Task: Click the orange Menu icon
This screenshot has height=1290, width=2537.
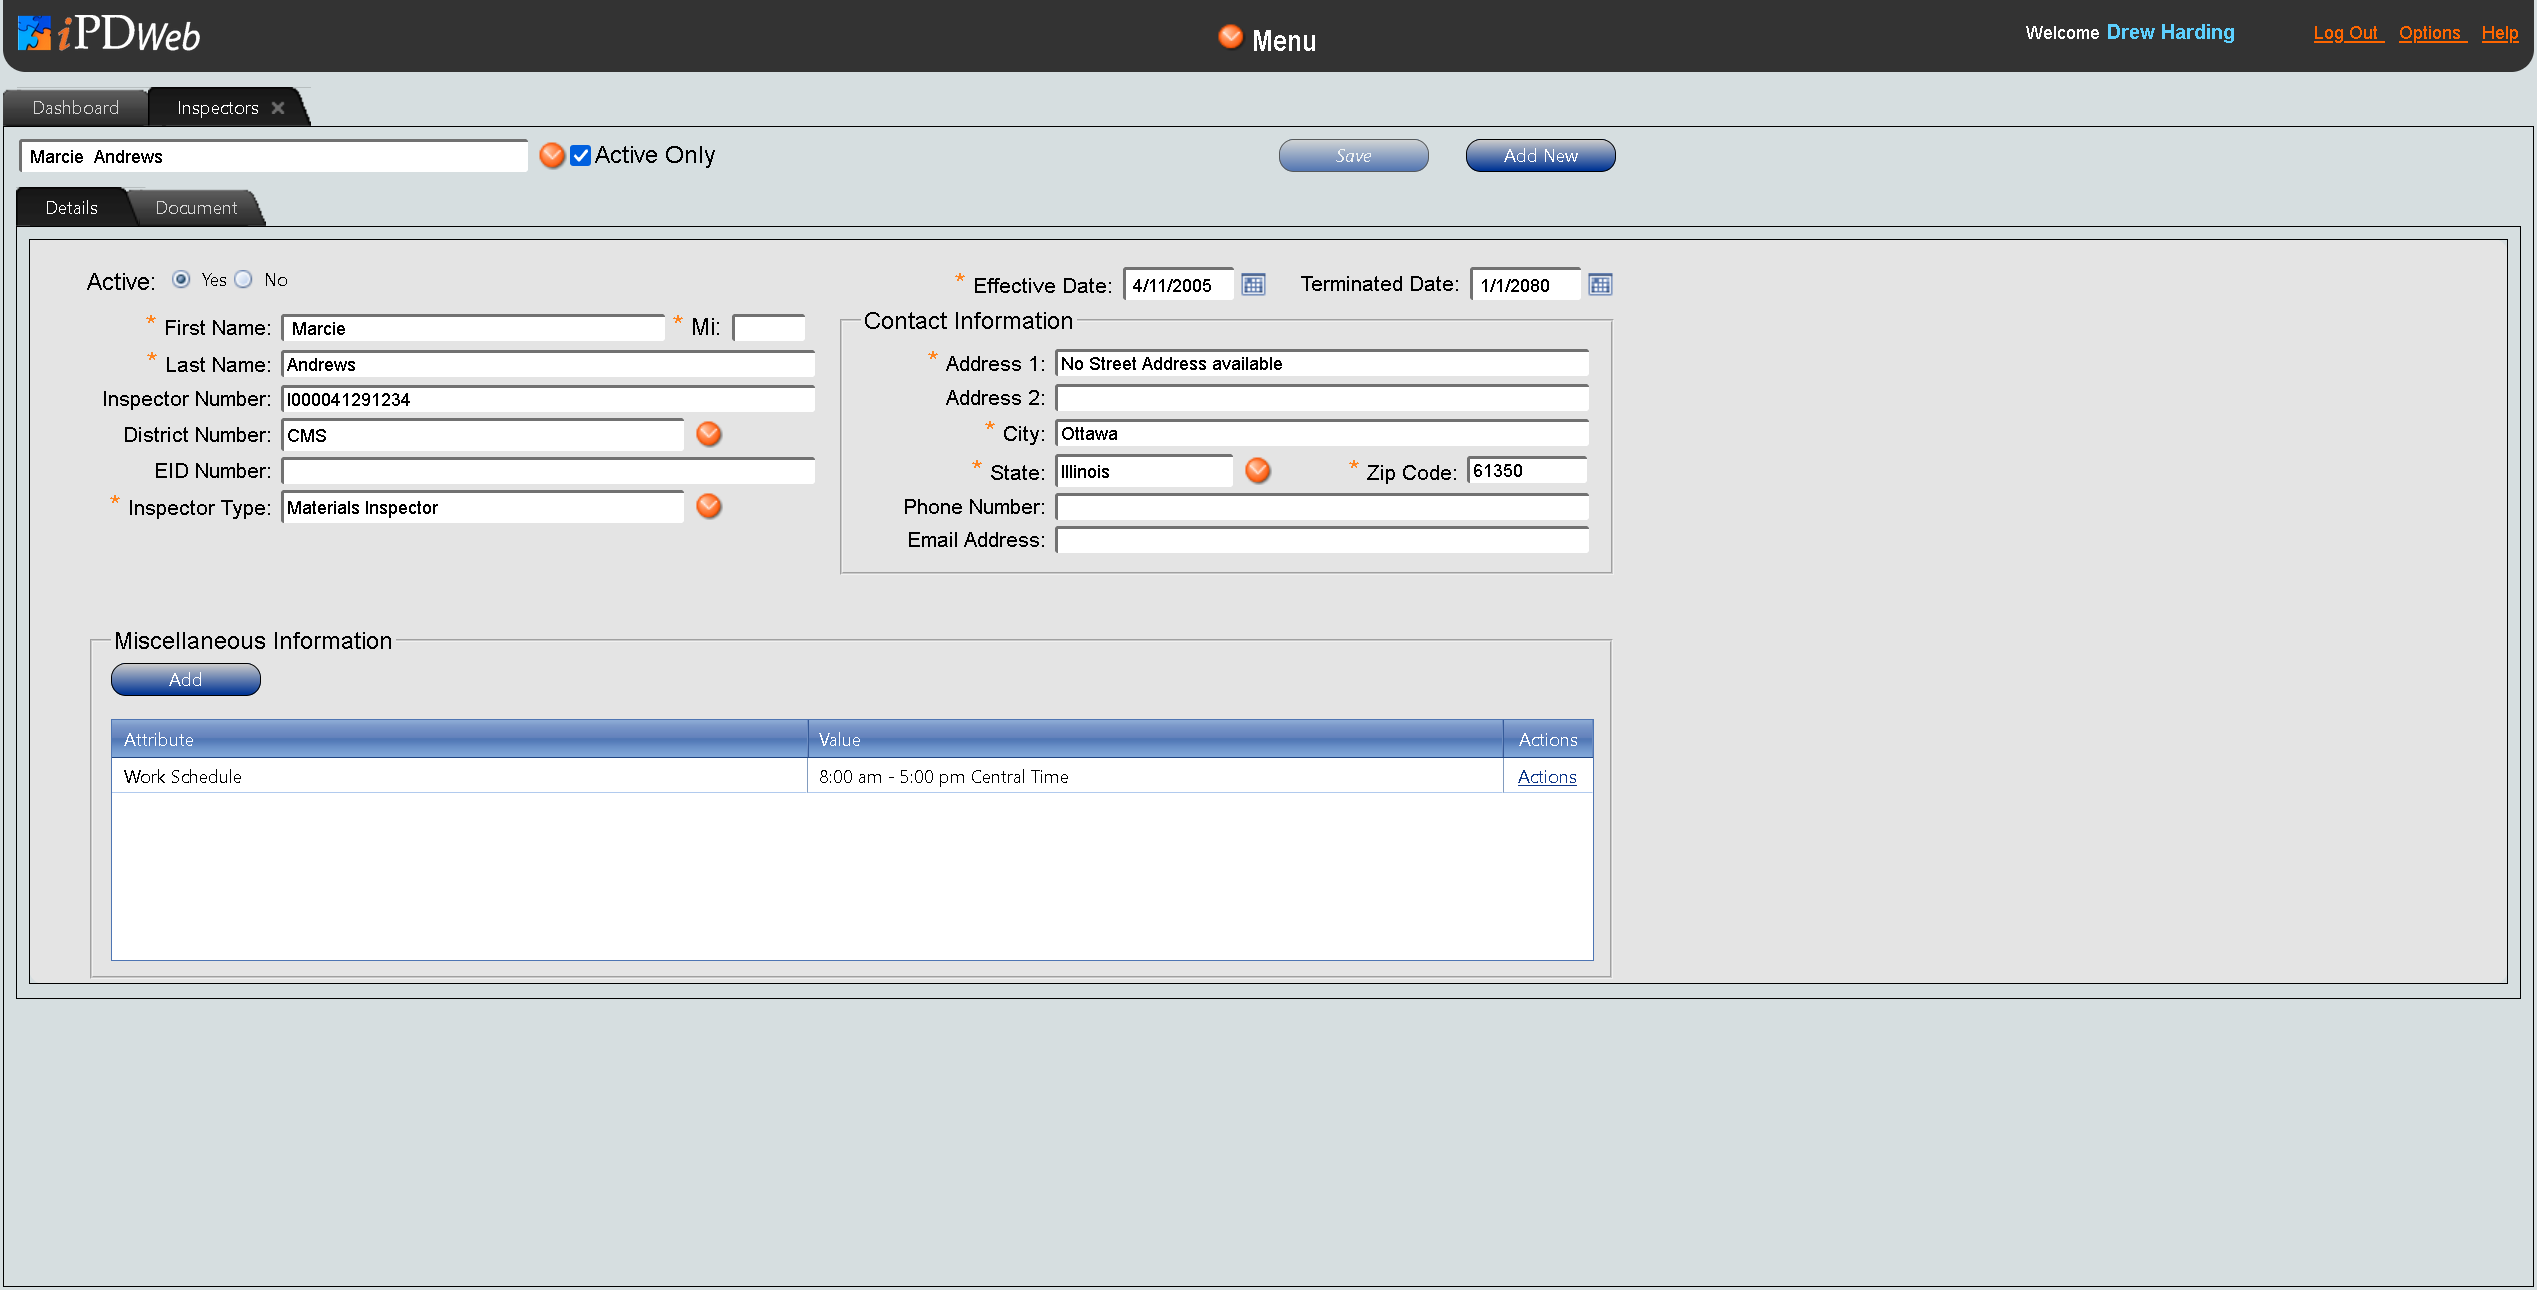Action: coord(1230,38)
